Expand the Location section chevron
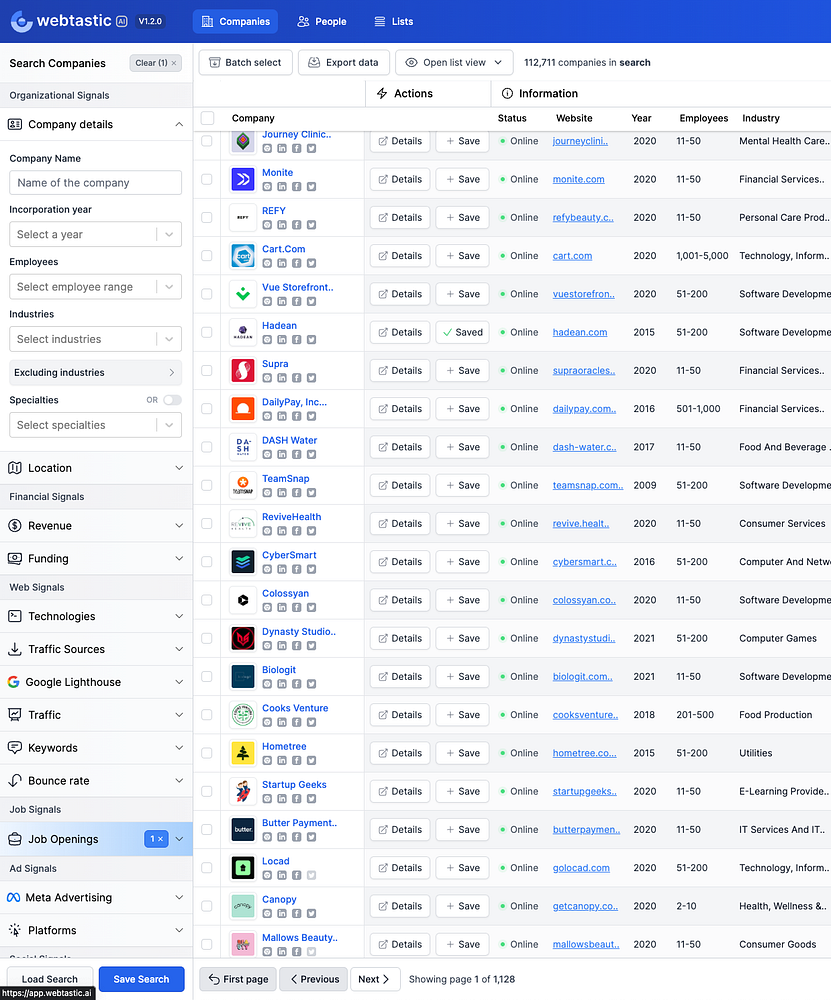 pos(179,468)
